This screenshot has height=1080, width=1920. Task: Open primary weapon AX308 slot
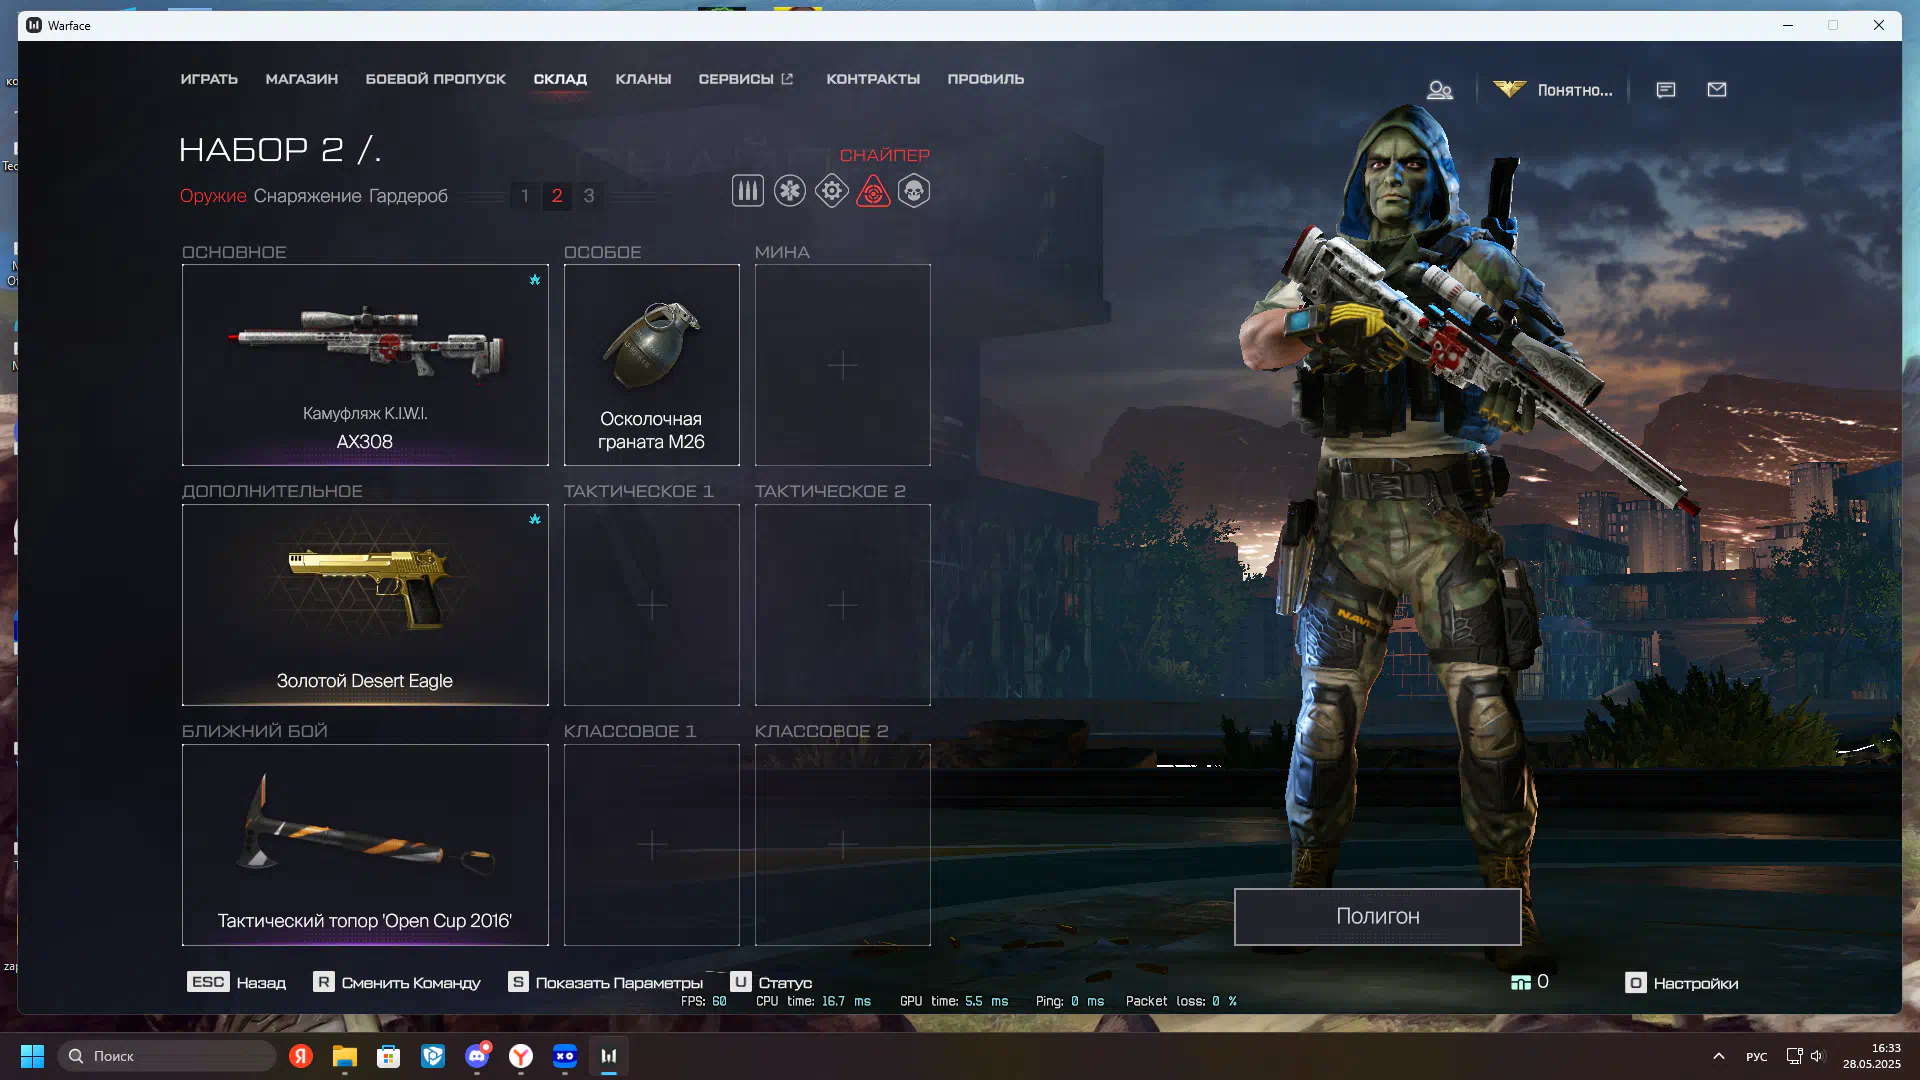(365, 365)
